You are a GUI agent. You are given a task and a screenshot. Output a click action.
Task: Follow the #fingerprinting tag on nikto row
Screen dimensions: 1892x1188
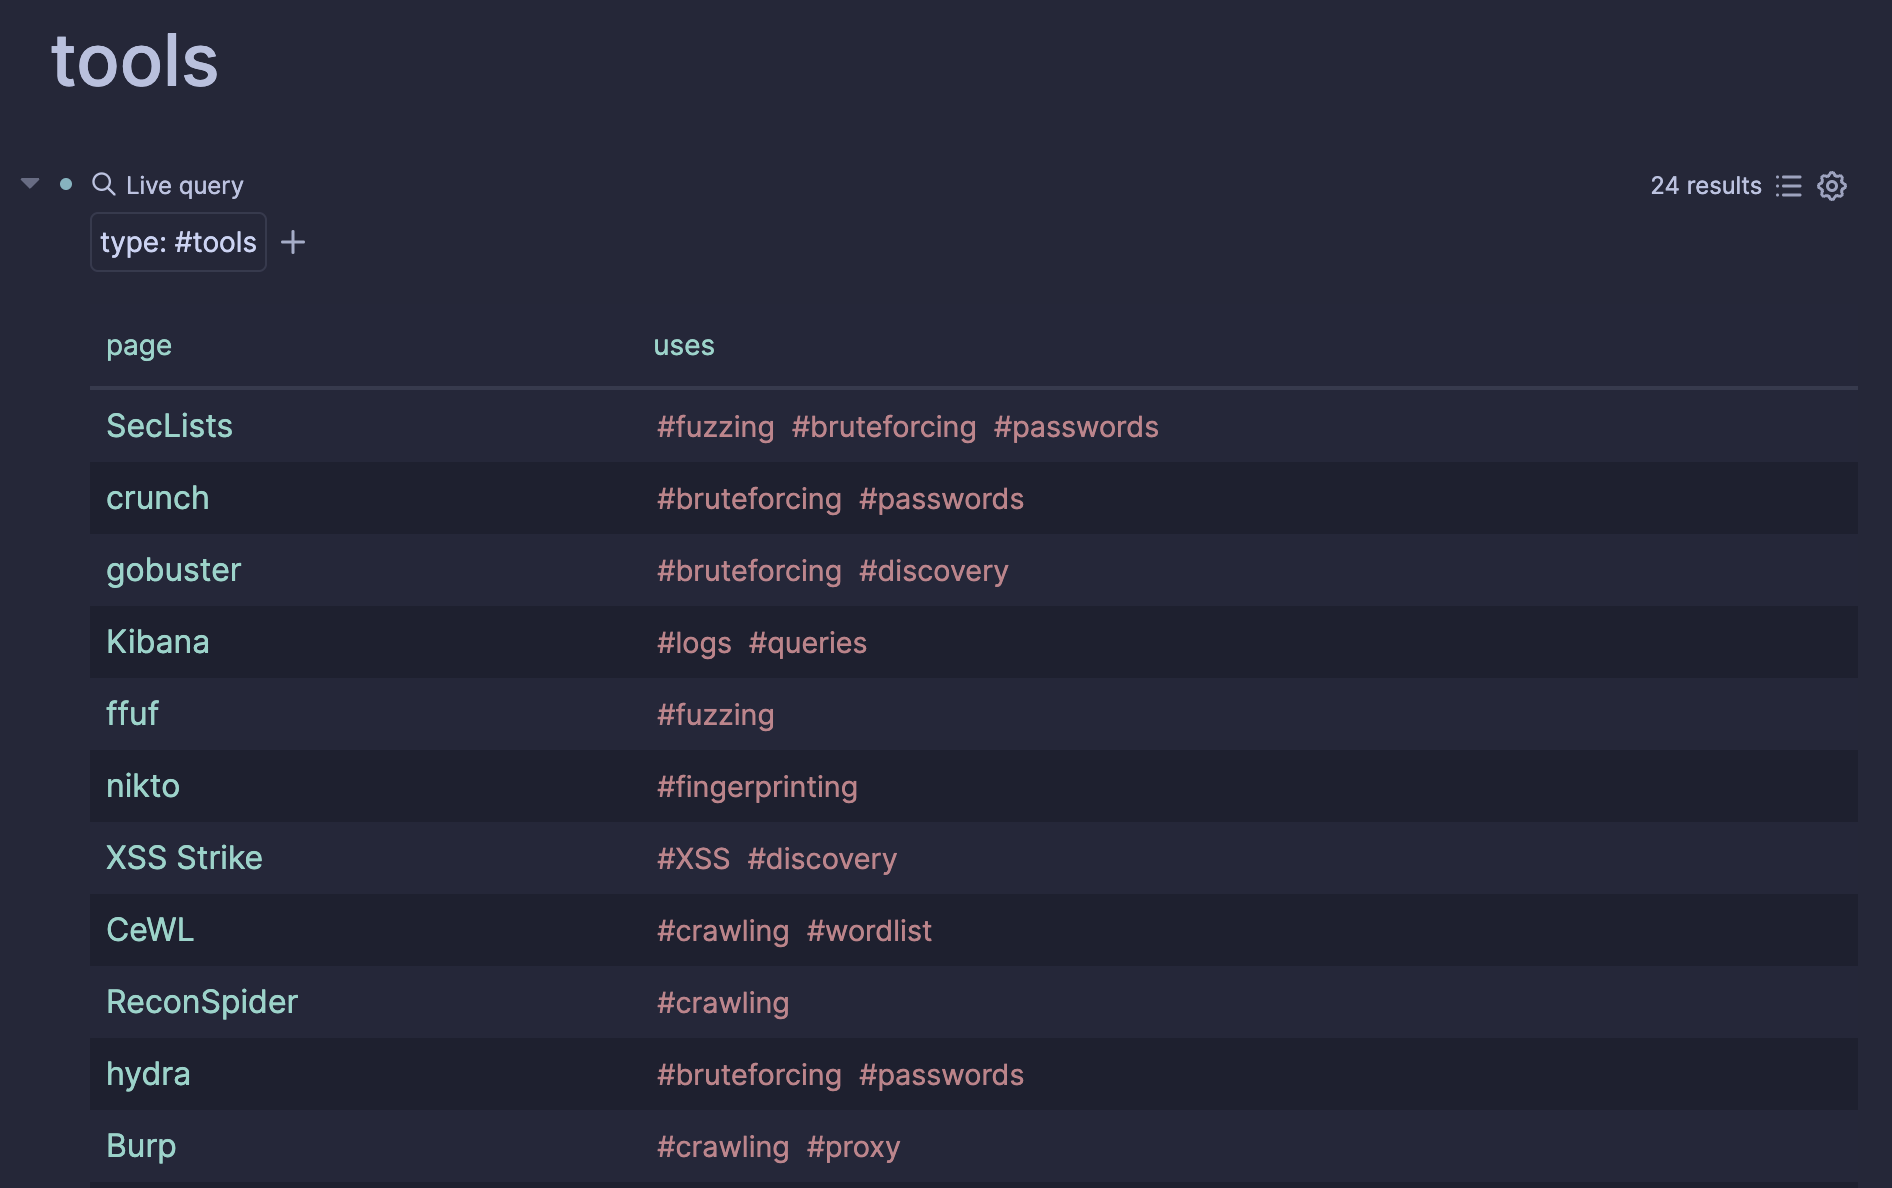tap(757, 787)
